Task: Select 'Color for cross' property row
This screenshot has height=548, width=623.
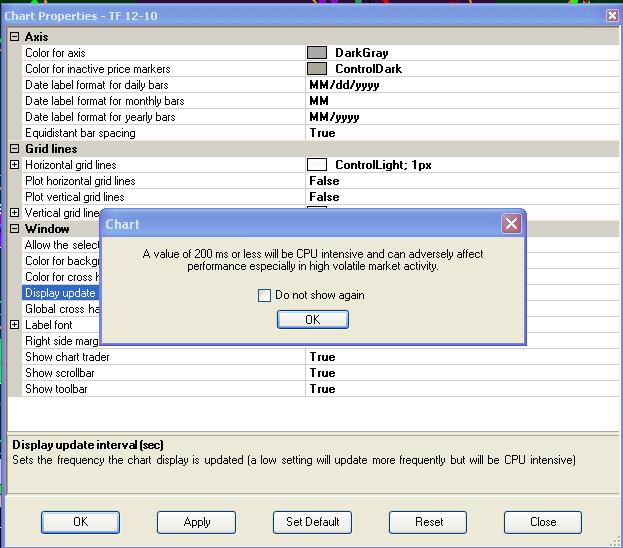Action: tap(60, 277)
